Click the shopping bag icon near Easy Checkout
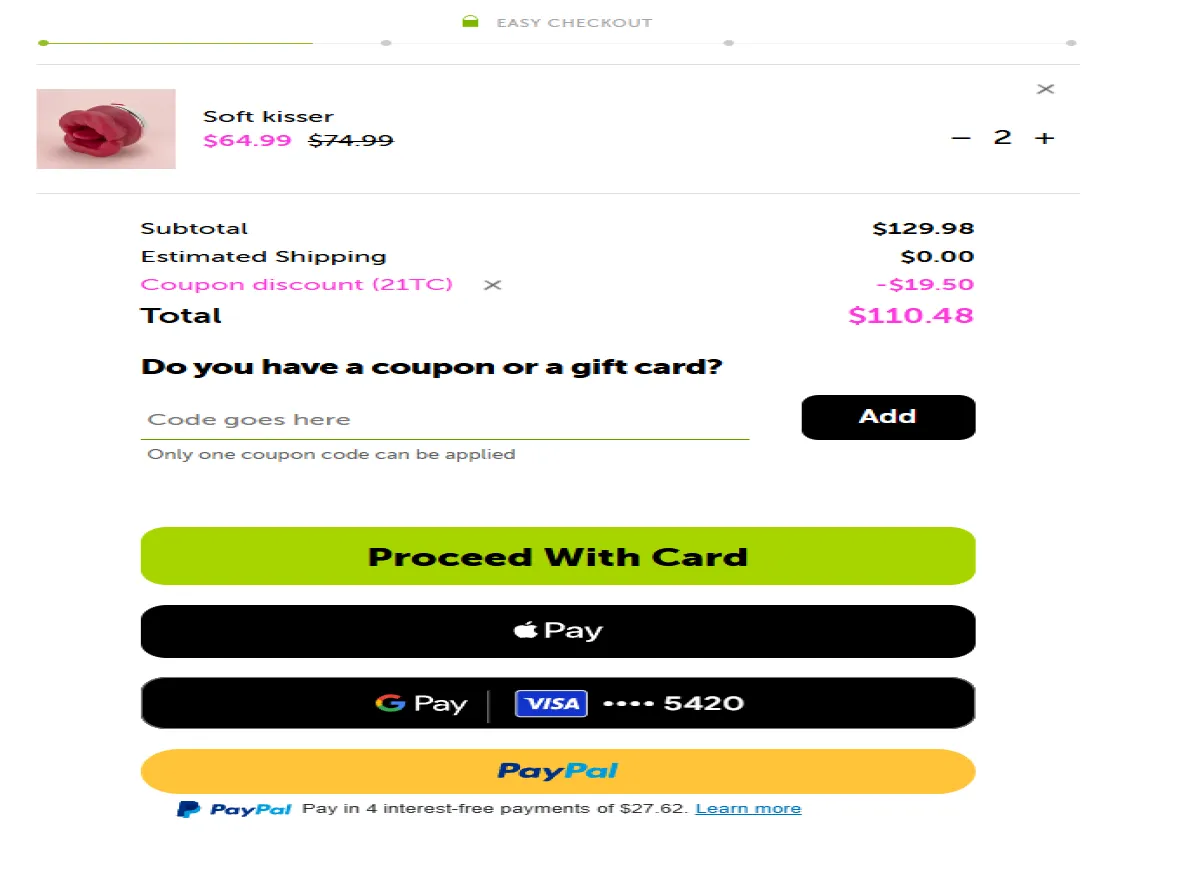Image resolution: width=1200 pixels, height=871 pixels. point(470,20)
